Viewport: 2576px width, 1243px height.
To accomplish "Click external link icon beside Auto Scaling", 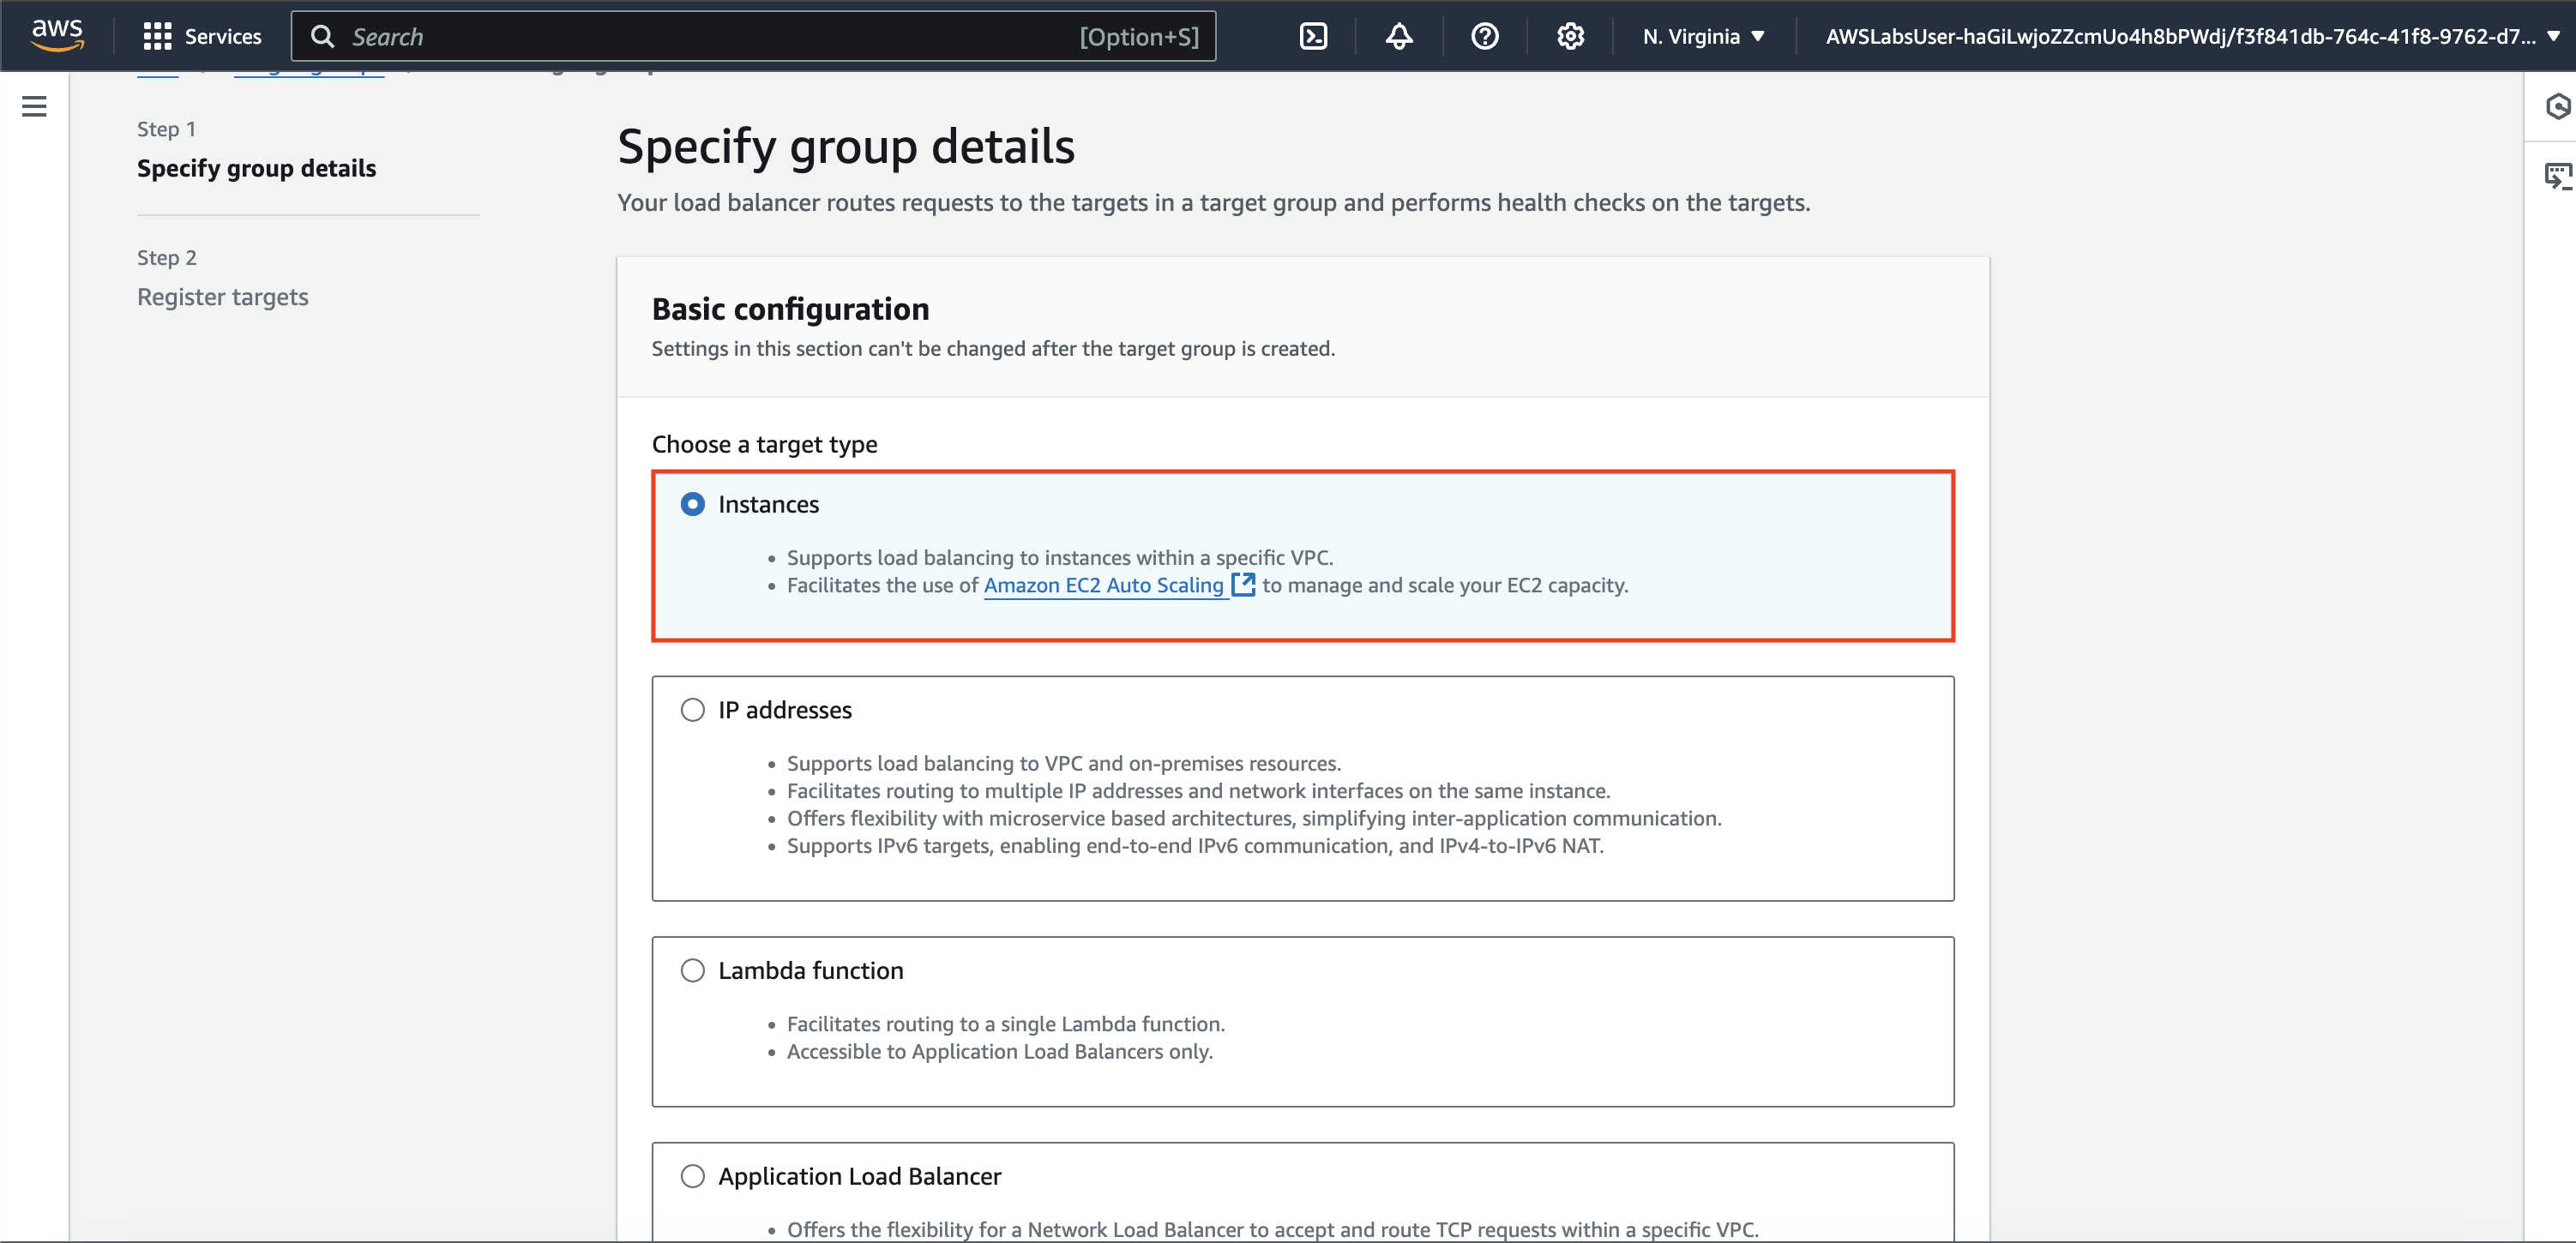I will click(x=1243, y=585).
